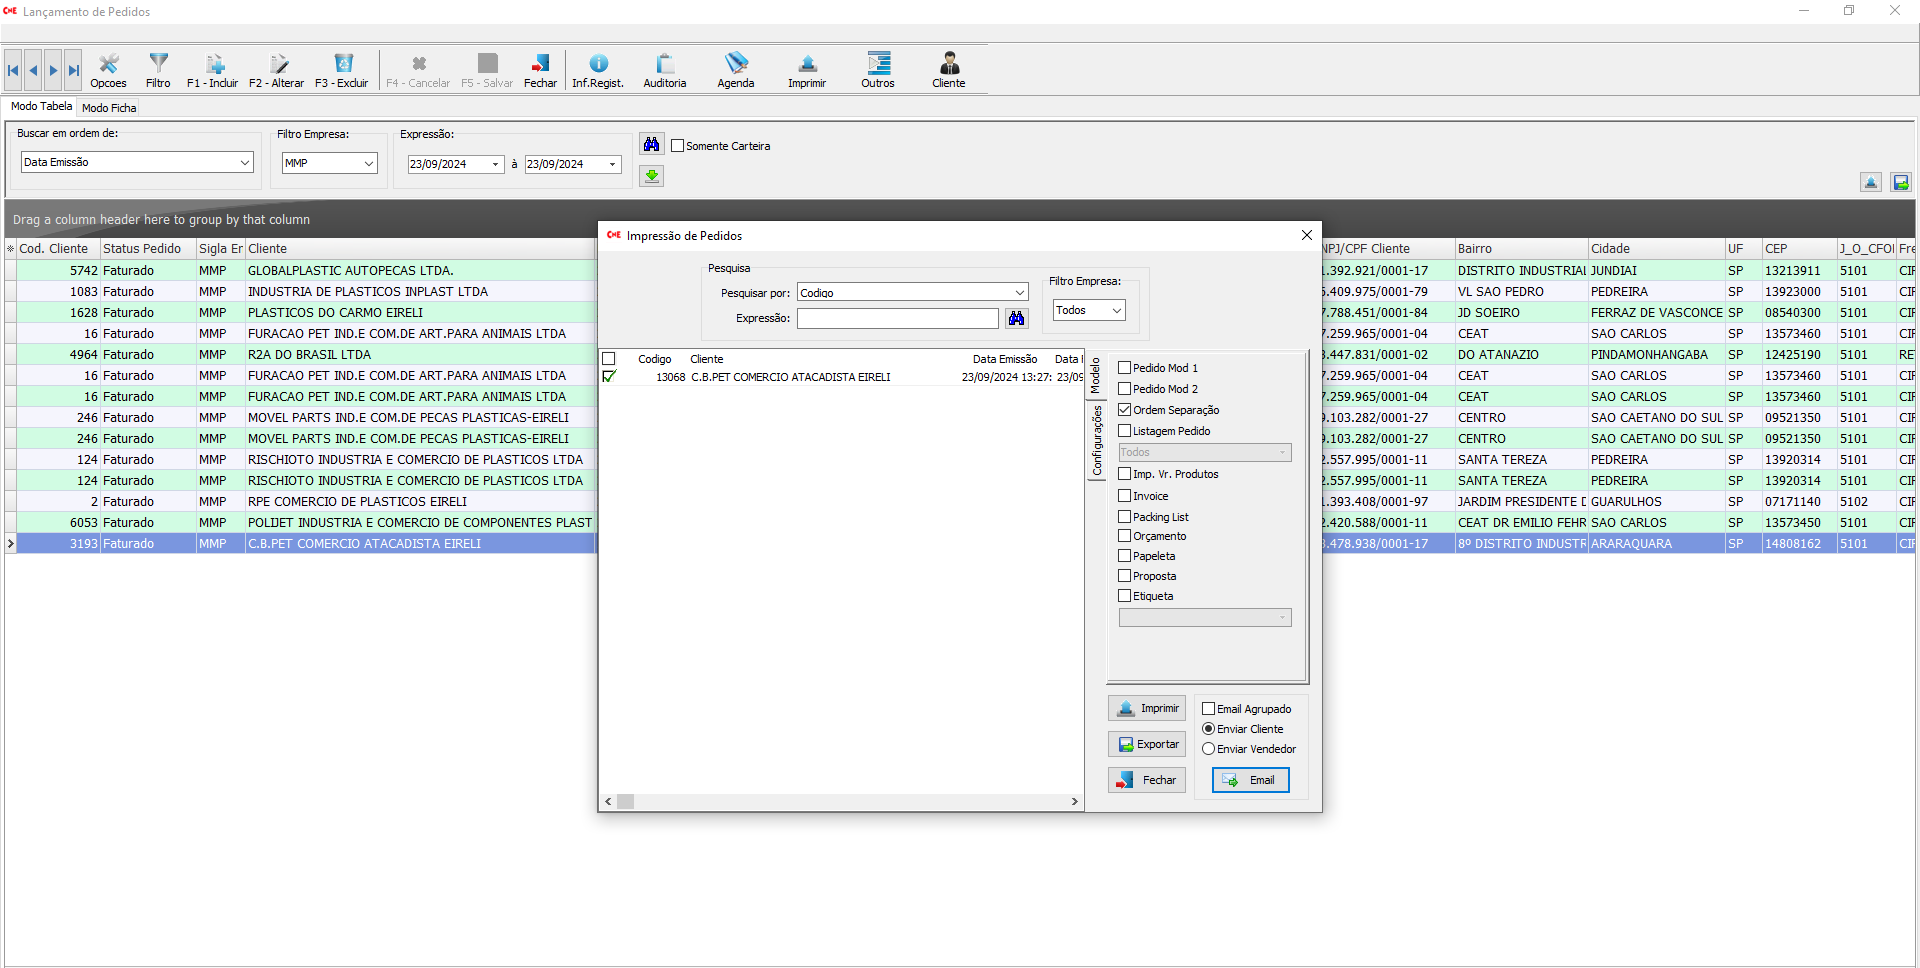Switch to the Modo Ficha tab
Viewport: 1920px width, 968px height.
coord(109,108)
